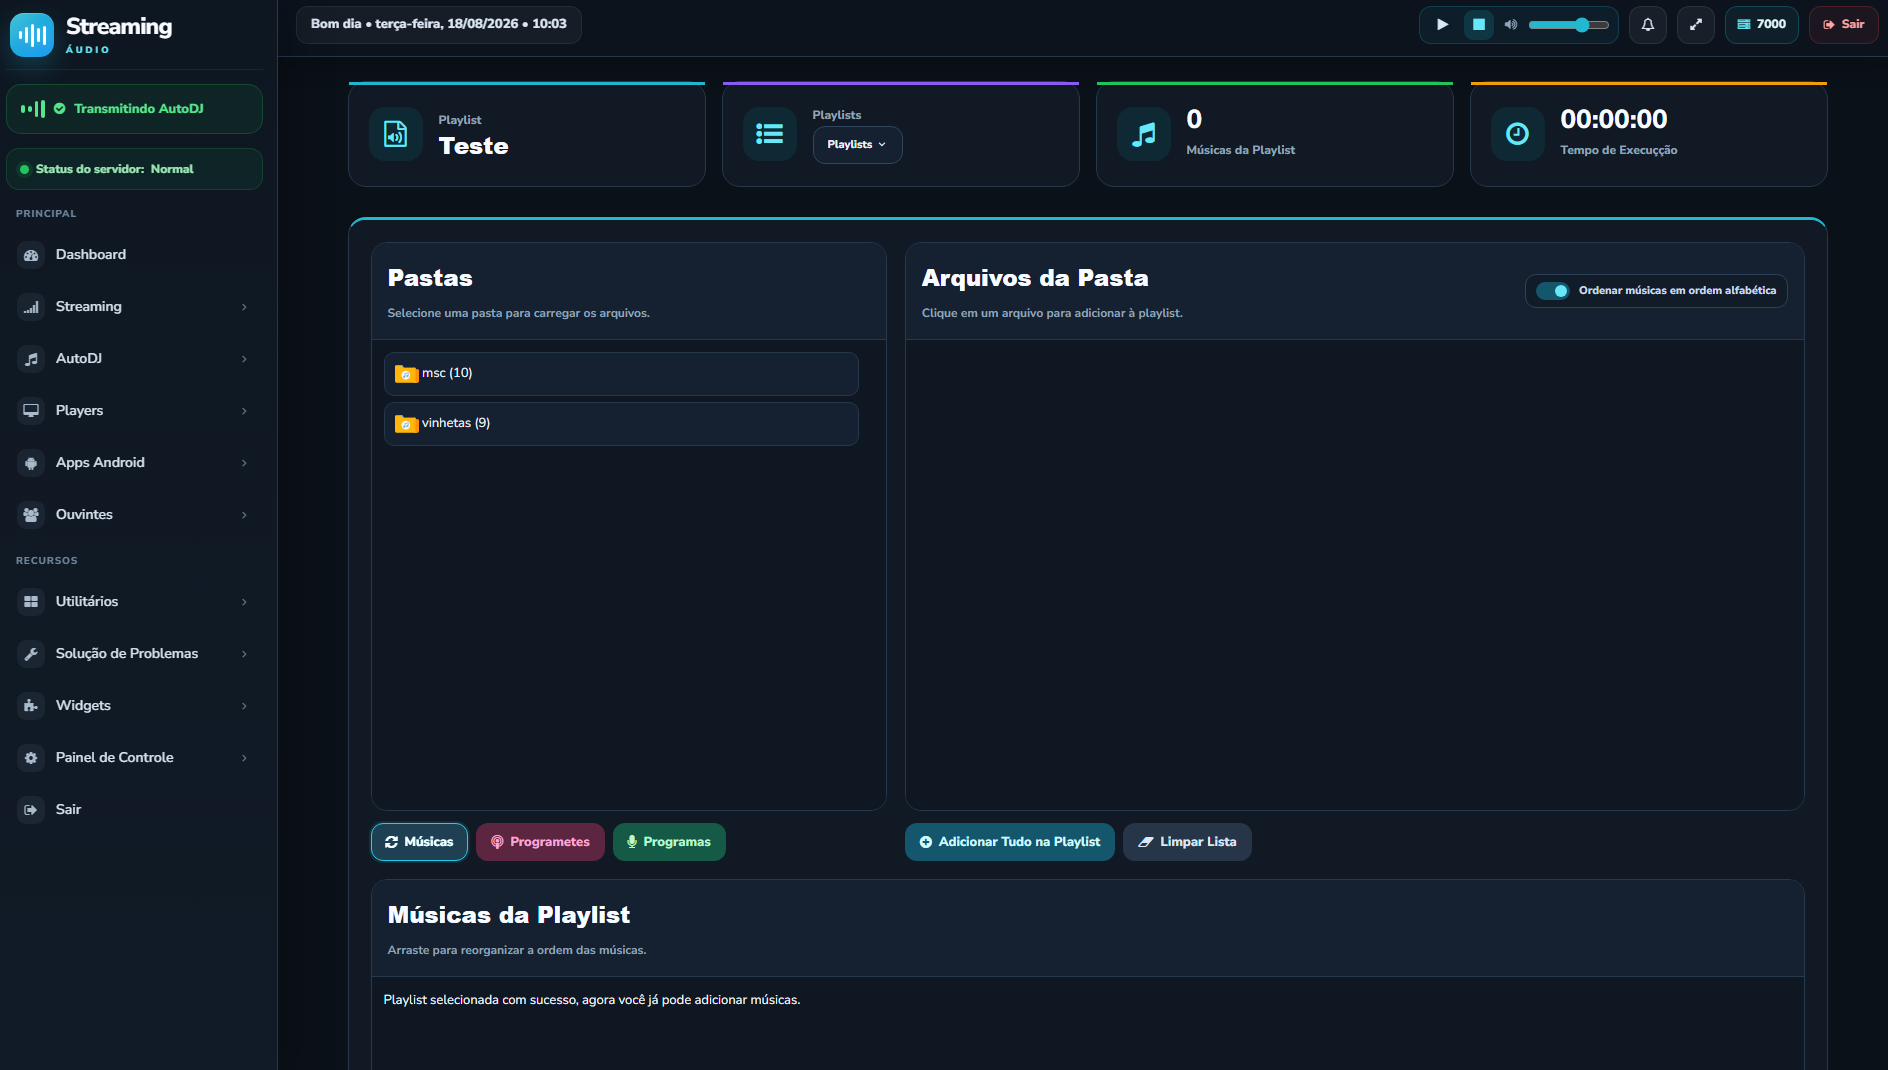This screenshot has width=1888, height=1070.
Task: Expand the AutoDJ submenu chevron
Action: pyautogui.click(x=244, y=359)
